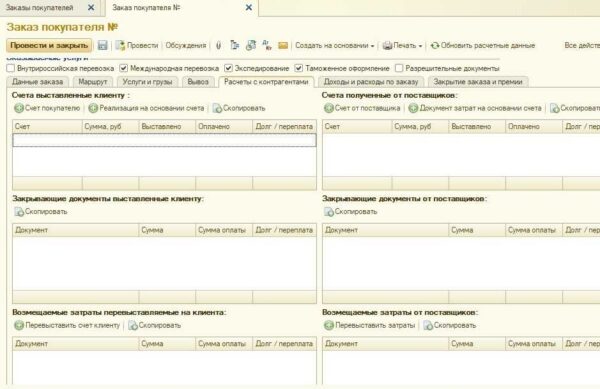Add invoice via Счет покупателю
This screenshot has height=389, width=600.
pyautogui.click(x=47, y=108)
